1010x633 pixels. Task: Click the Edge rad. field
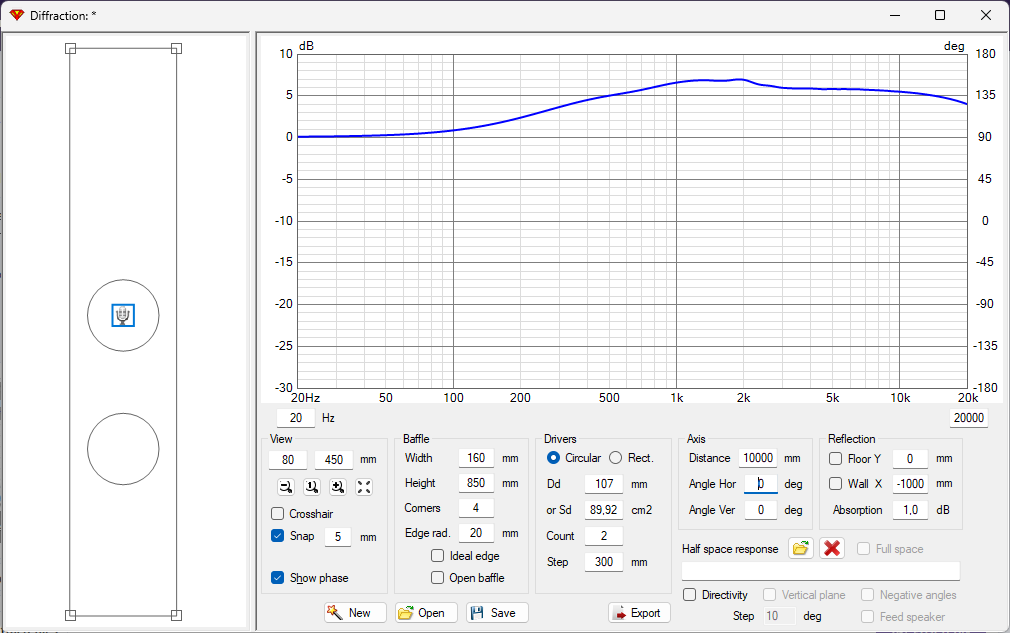point(476,533)
